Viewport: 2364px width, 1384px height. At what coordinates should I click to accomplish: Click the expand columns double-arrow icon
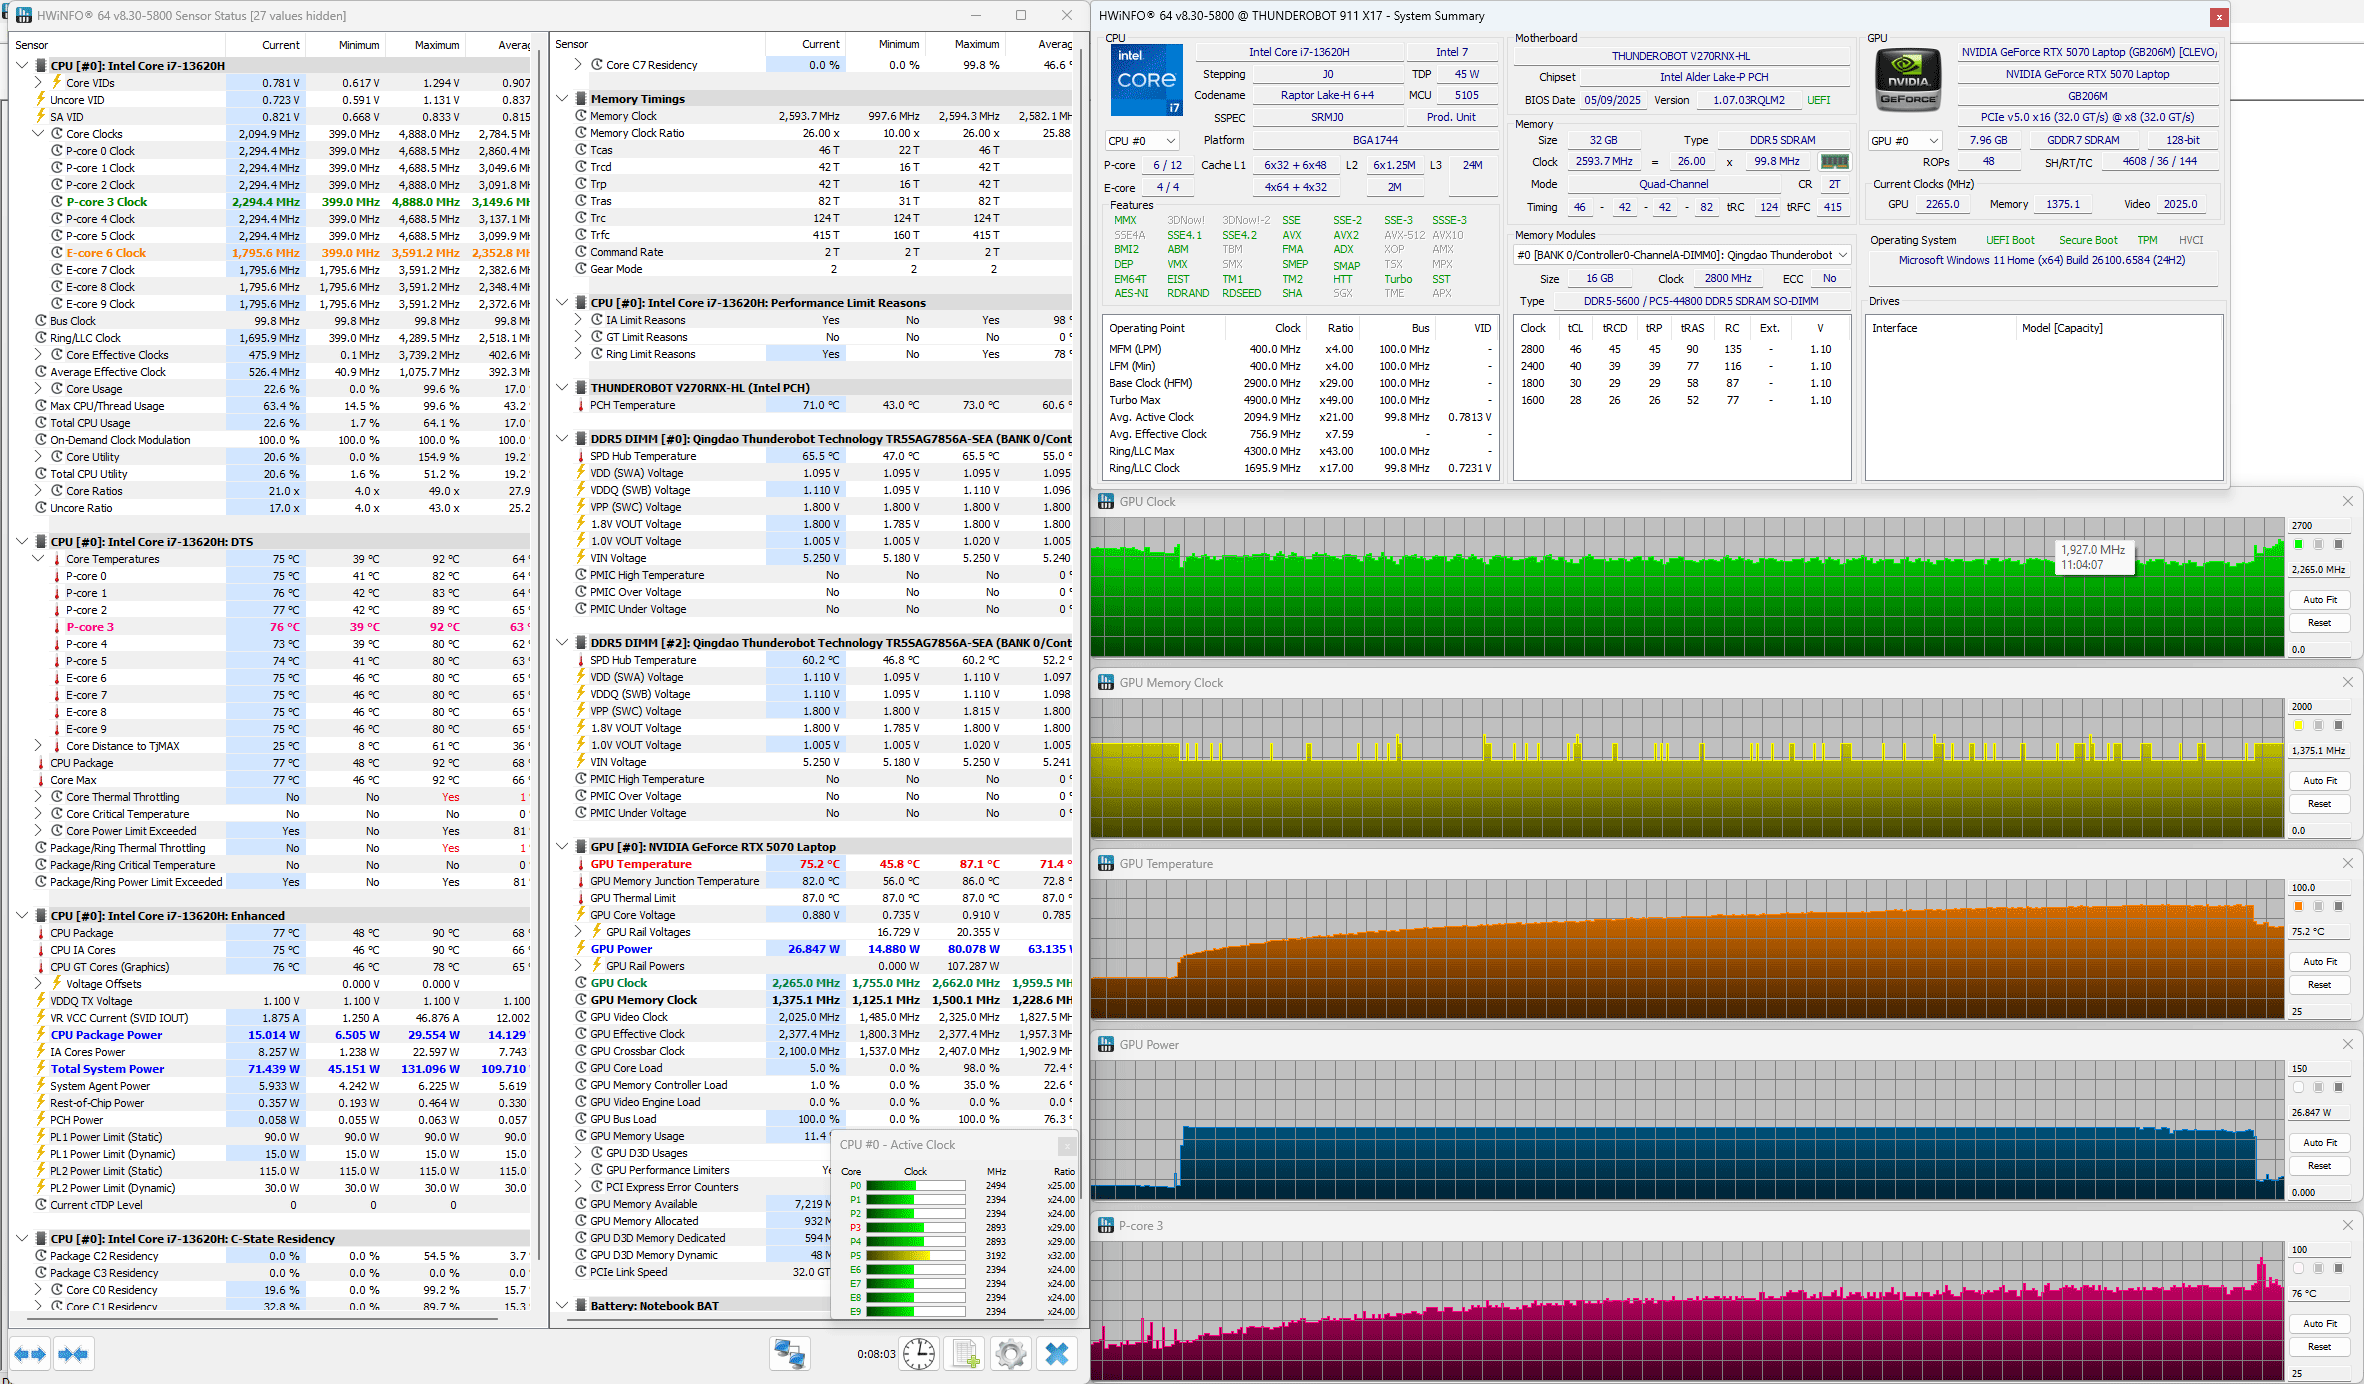tap(30, 1354)
